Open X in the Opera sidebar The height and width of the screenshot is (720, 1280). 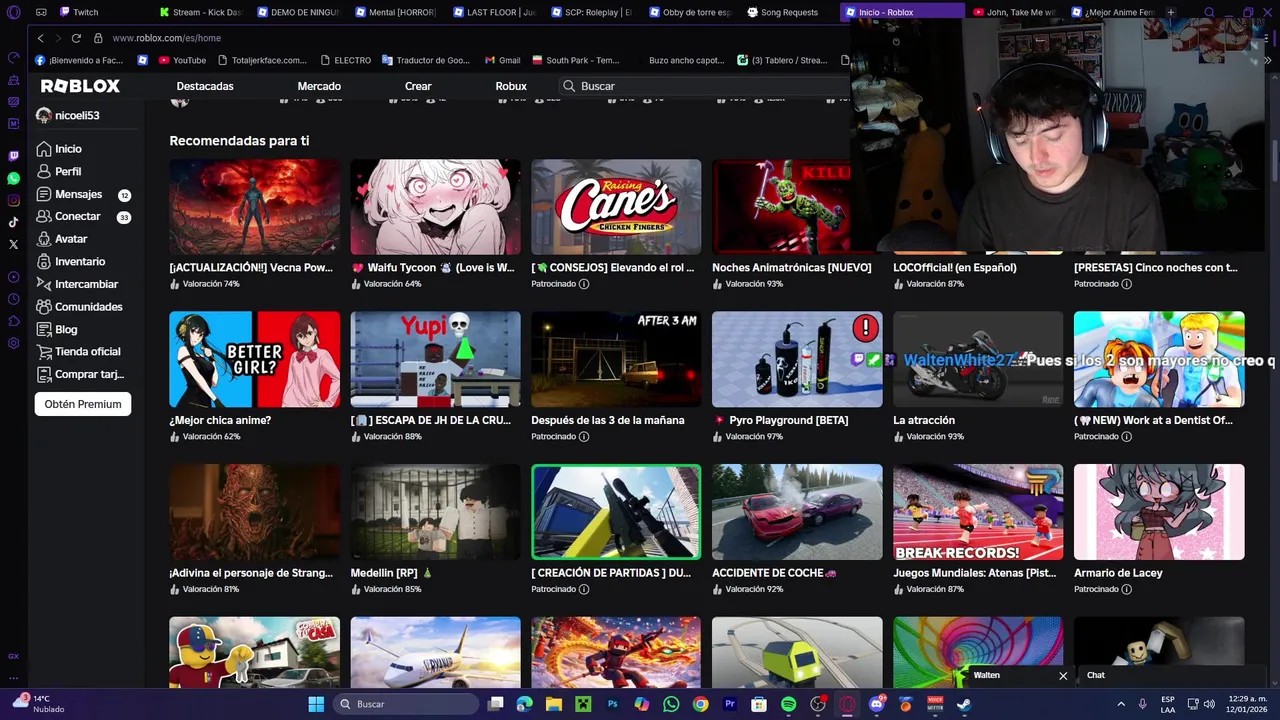click(13, 244)
